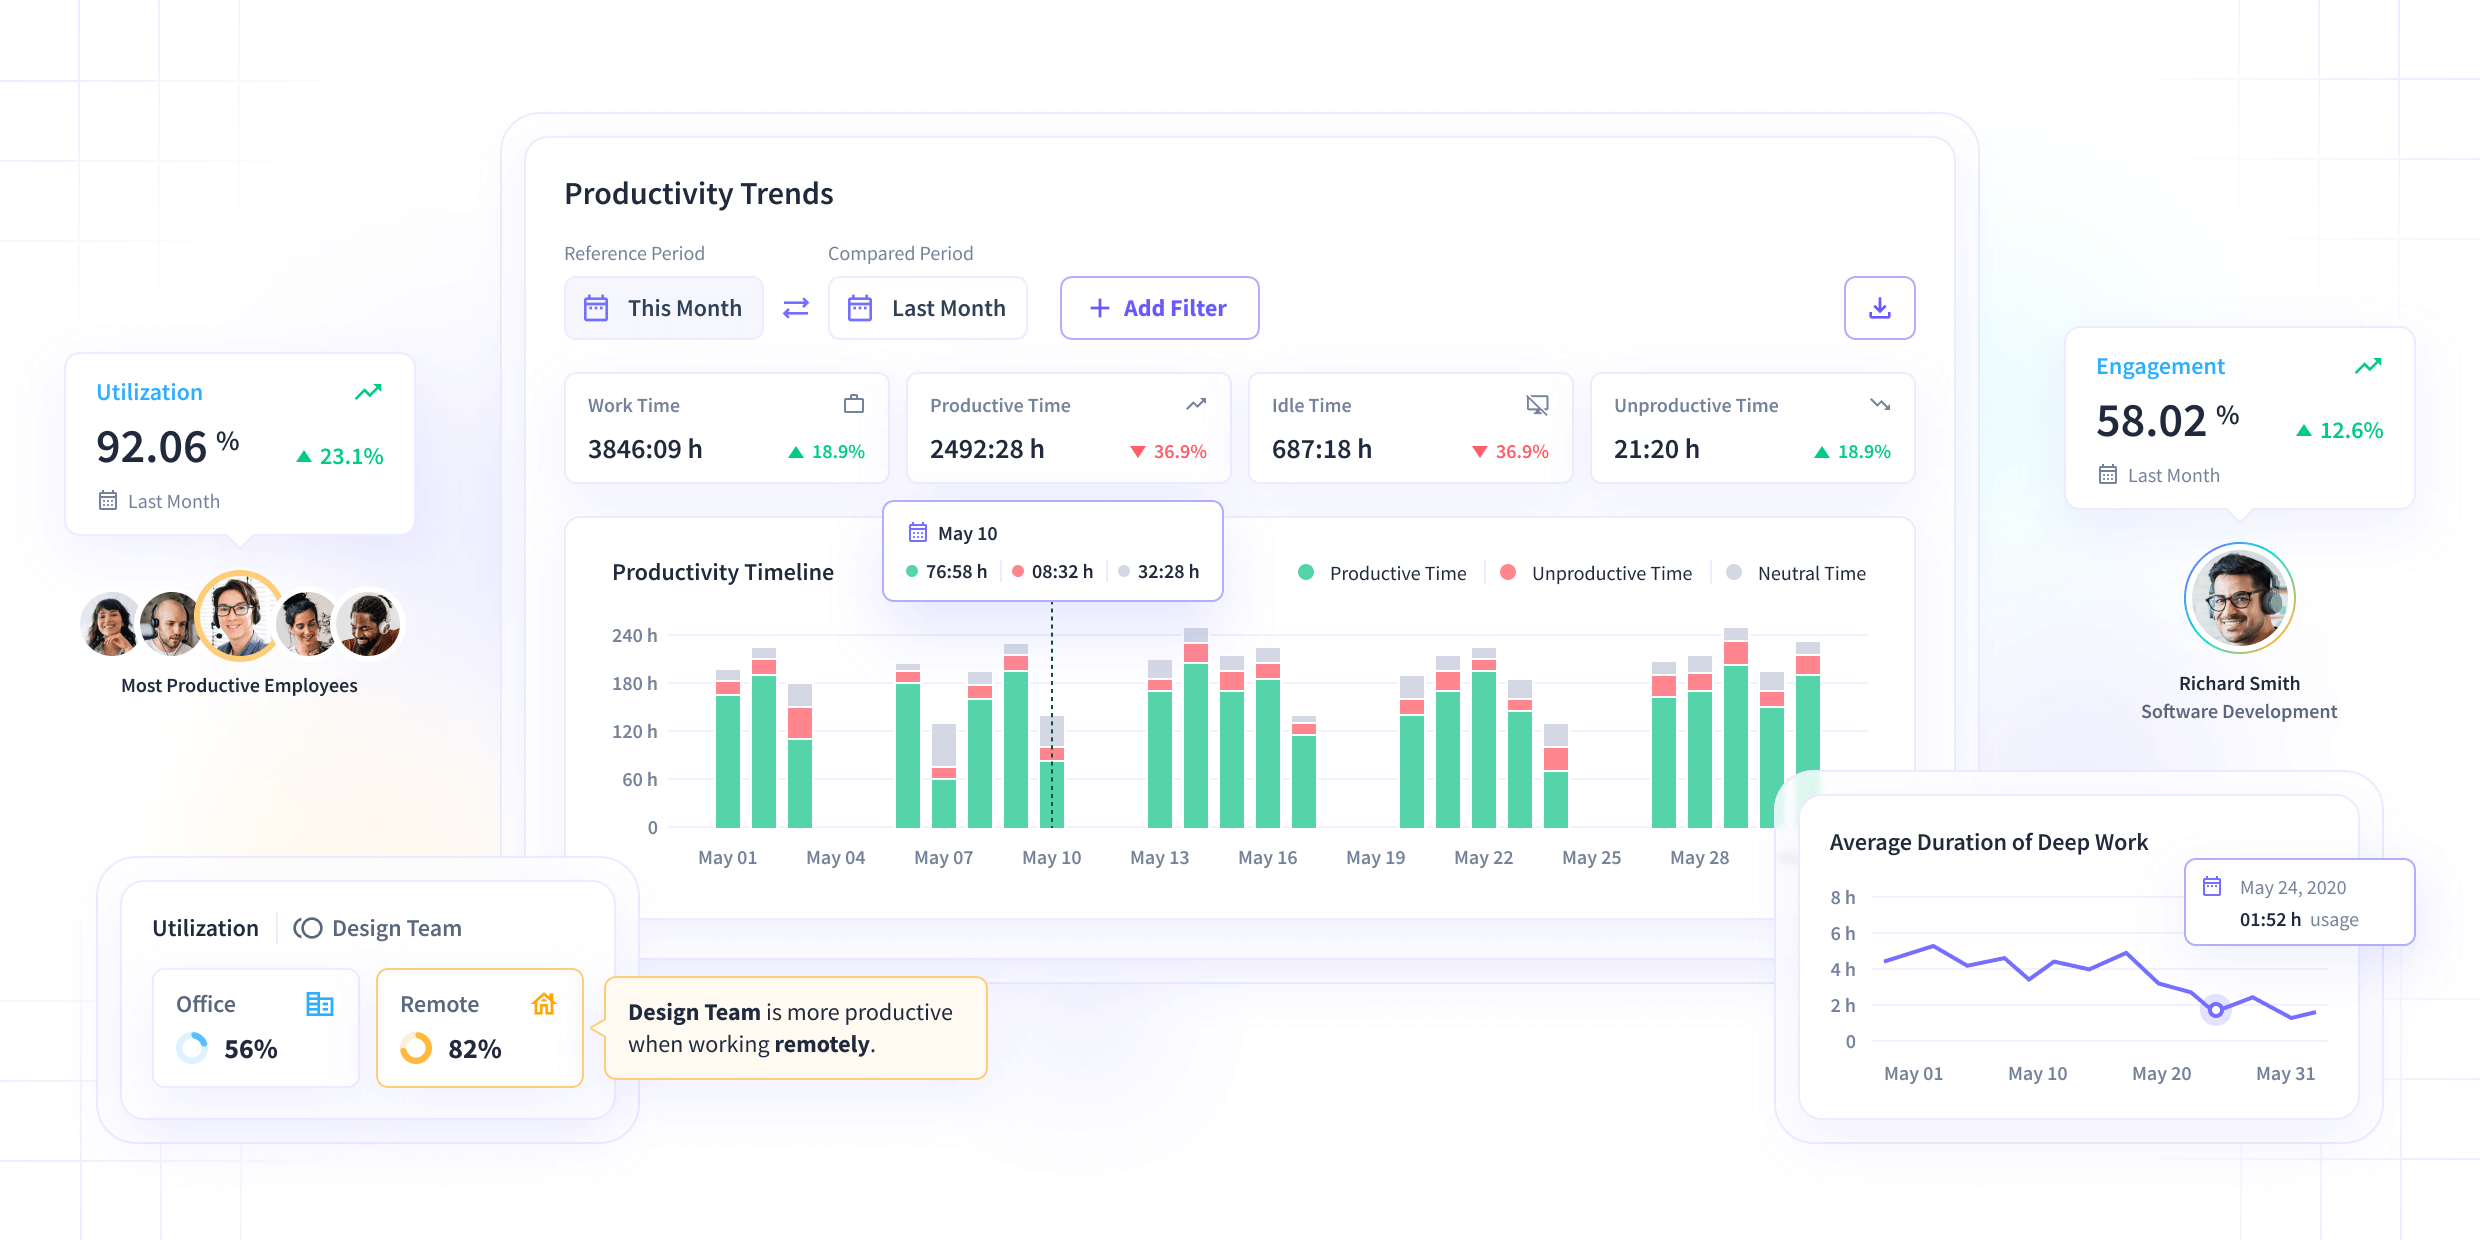This screenshot has width=2480, height=1240.
Task: Click the trend icon on Utilization card
Action: (368, 392)
